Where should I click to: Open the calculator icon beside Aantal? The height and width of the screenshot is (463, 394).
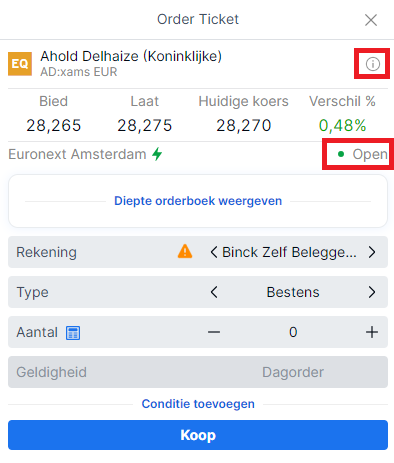point(73,333)
